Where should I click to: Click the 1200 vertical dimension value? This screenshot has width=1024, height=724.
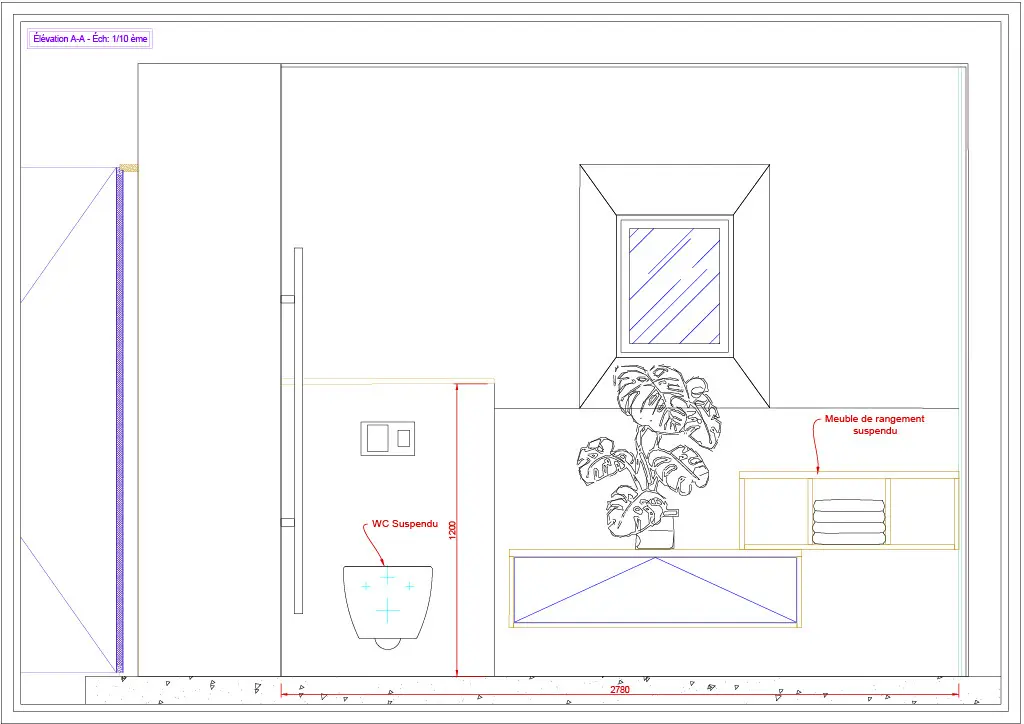pos(453,529)
